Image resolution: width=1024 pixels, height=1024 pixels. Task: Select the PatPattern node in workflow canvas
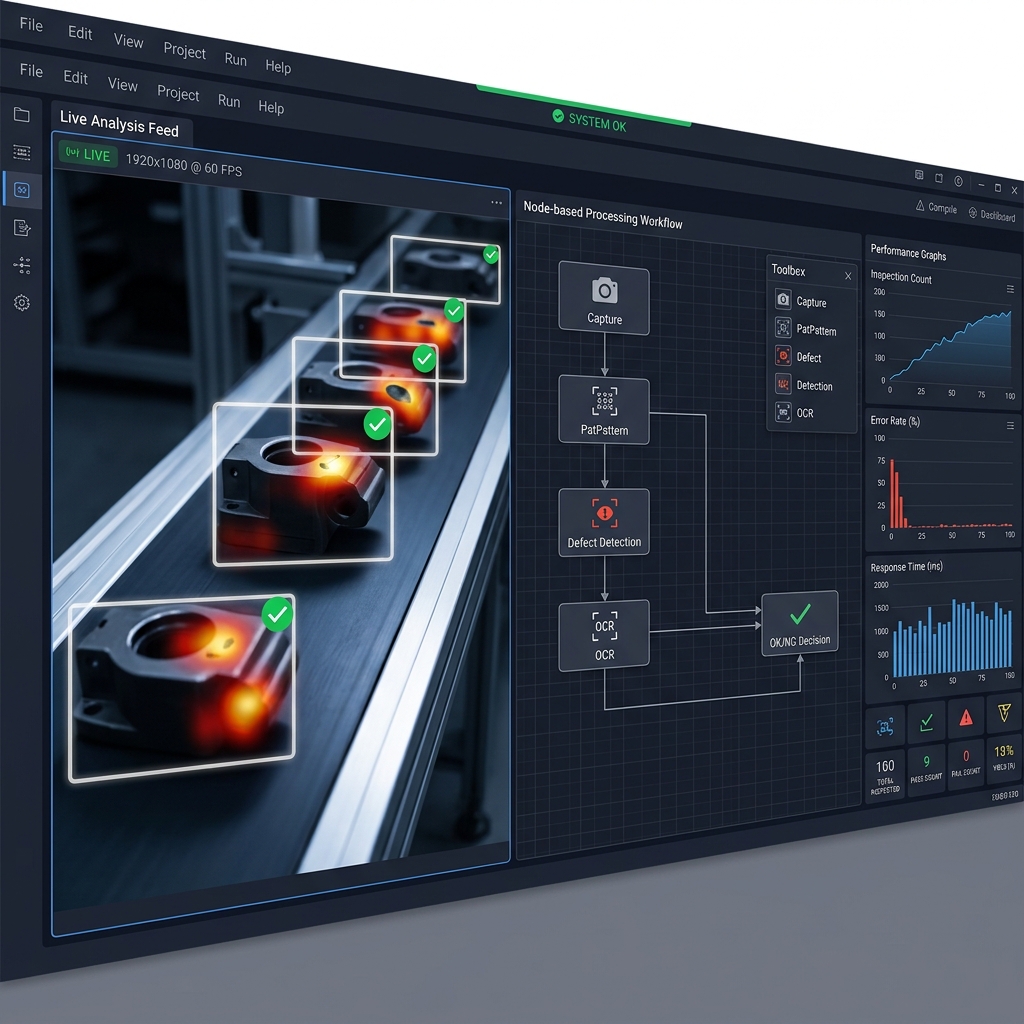604,409
